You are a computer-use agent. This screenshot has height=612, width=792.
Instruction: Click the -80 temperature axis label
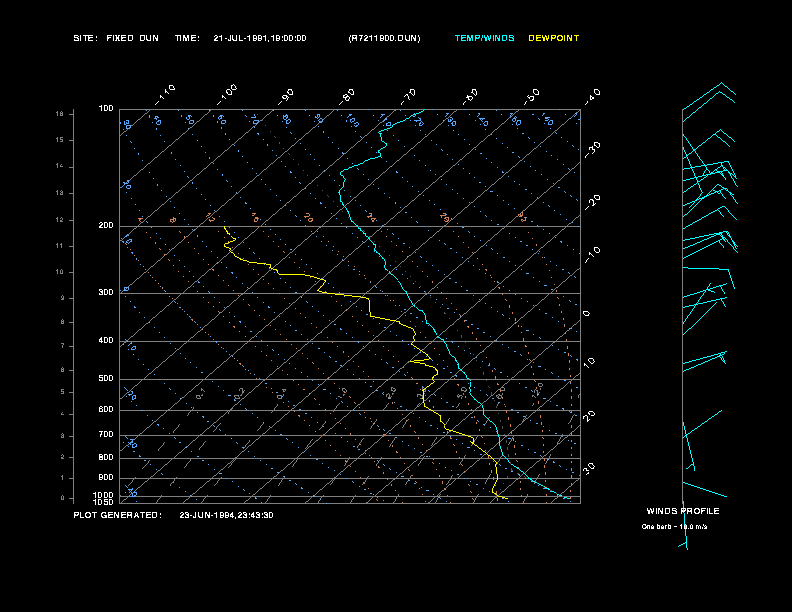pyautogui.click(x=346, y=97)
